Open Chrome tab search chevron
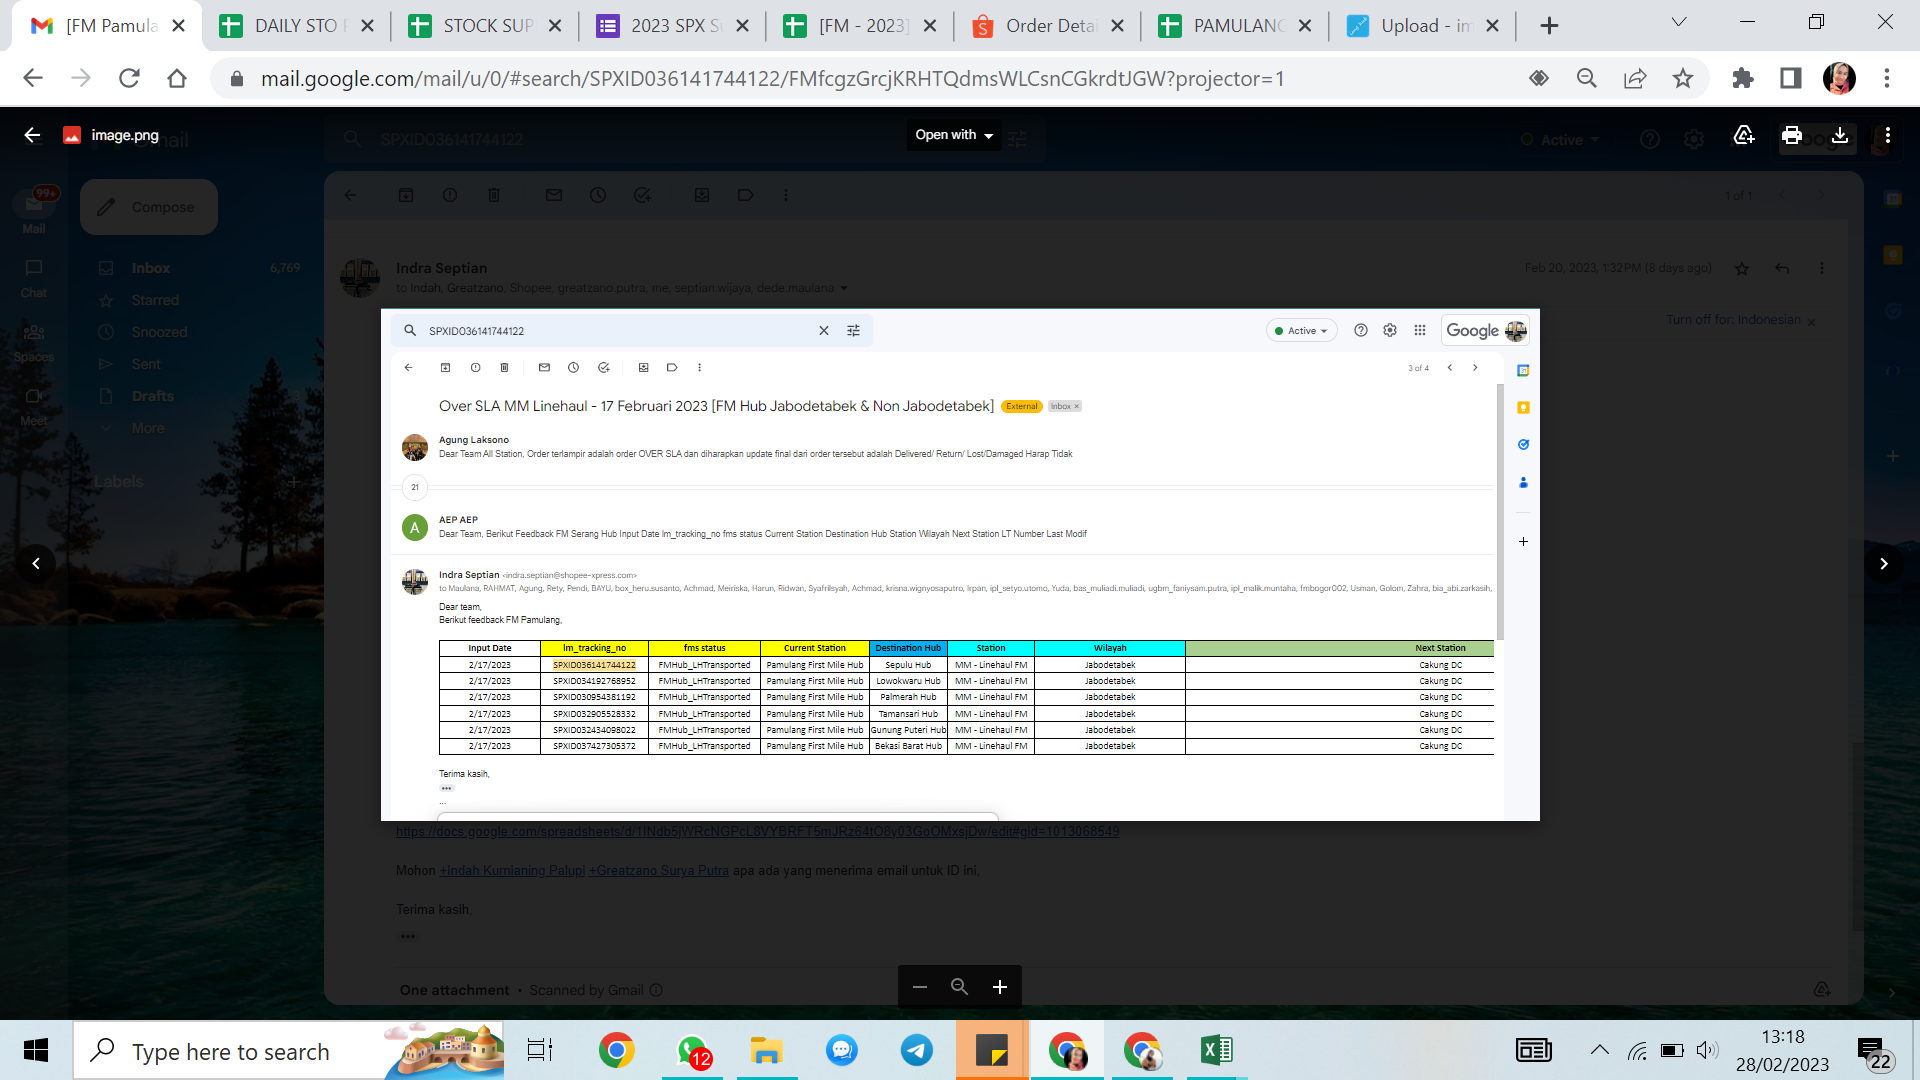Screen dimensions: 1920x1080 point(1679,22)
